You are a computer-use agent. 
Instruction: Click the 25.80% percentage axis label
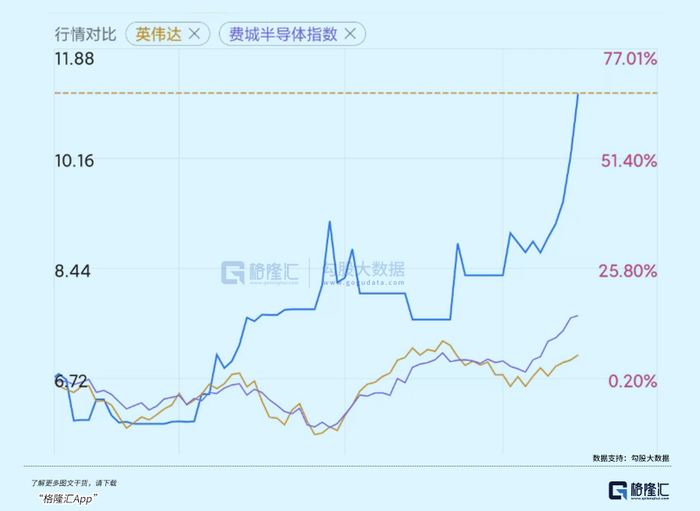click(630, 270)
